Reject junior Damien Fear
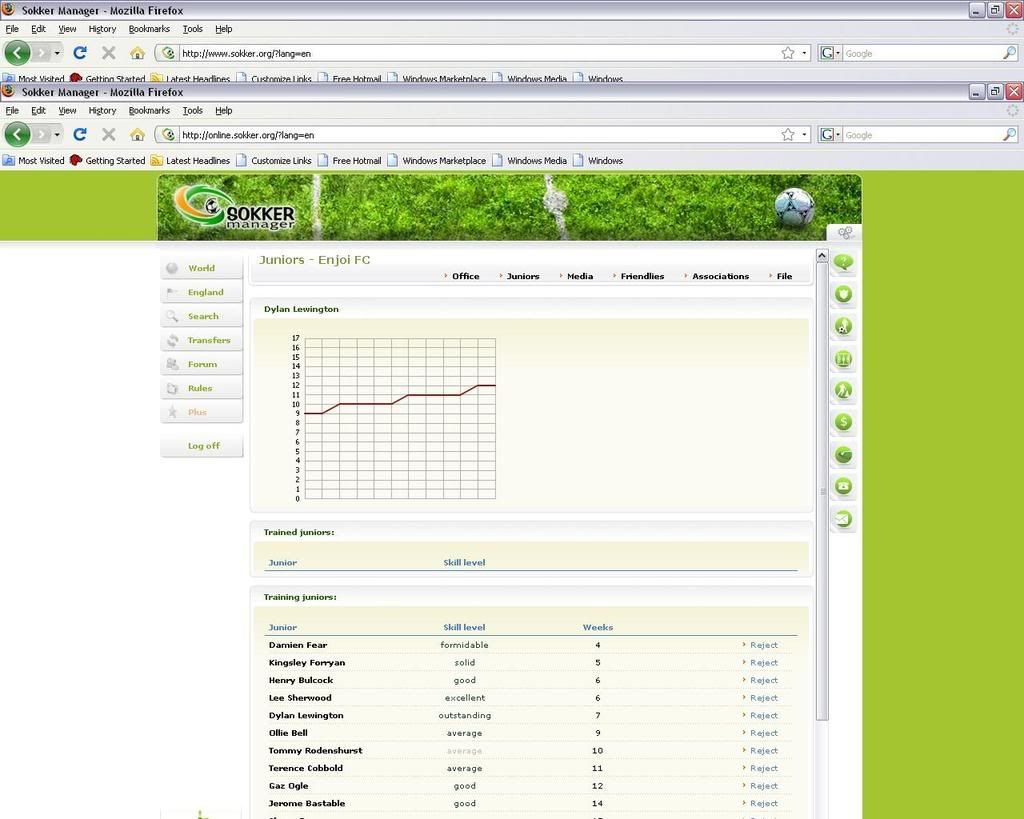 pyautogui.click(x=763, y=645)
